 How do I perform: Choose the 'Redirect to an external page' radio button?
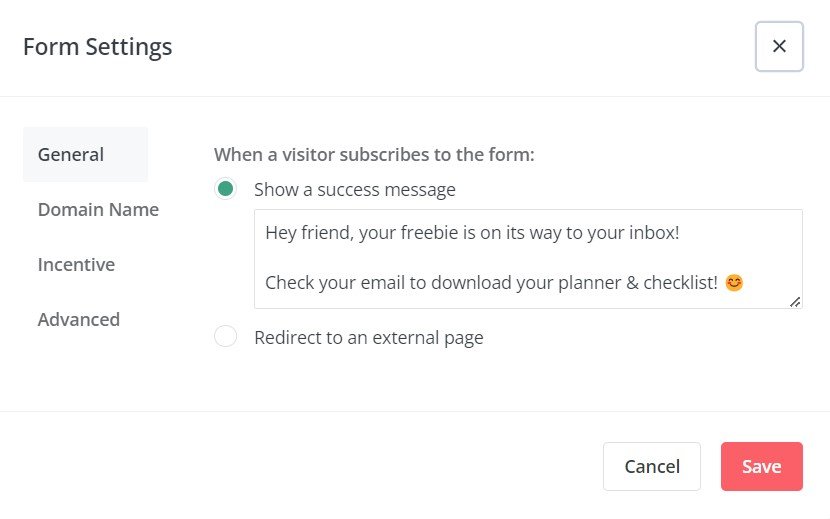(225, 336)
